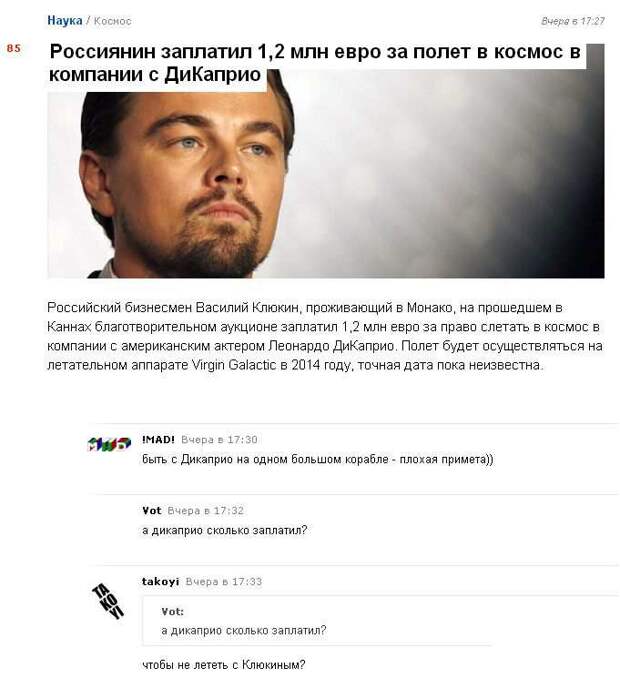Click !MAD! comment time 17:30
Viewport: 620px width, 678px height.
[219, 440]
